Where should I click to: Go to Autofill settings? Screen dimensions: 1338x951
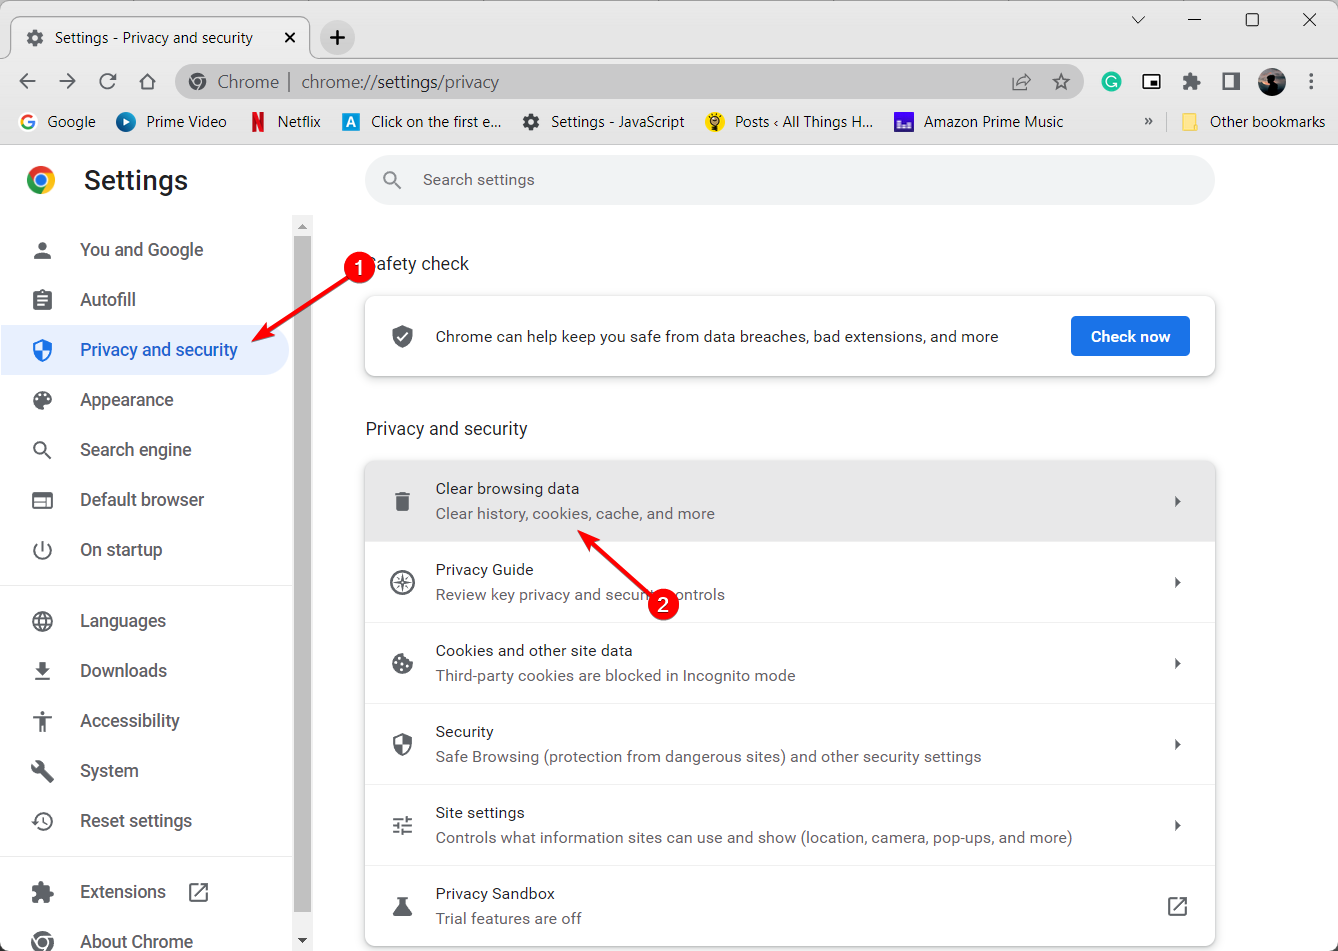point(108,300)
